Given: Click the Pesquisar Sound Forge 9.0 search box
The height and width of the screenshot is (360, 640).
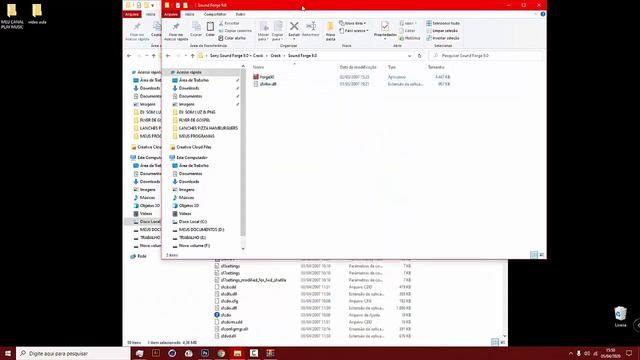Looking at the screenshot, I should [486, 56].
